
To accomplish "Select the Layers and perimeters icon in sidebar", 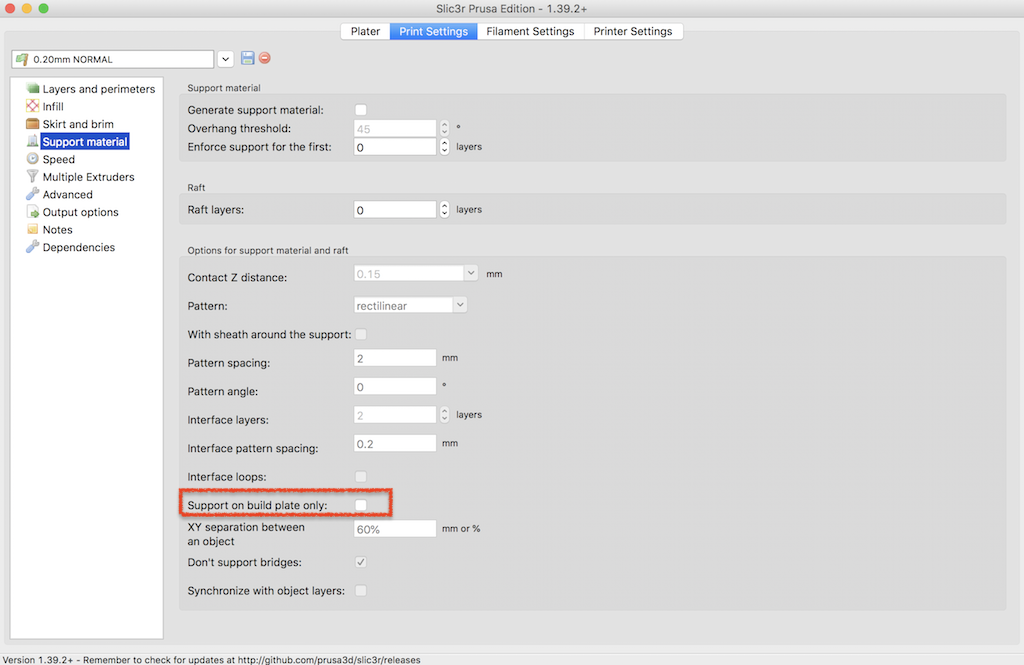I will point(33,89).
